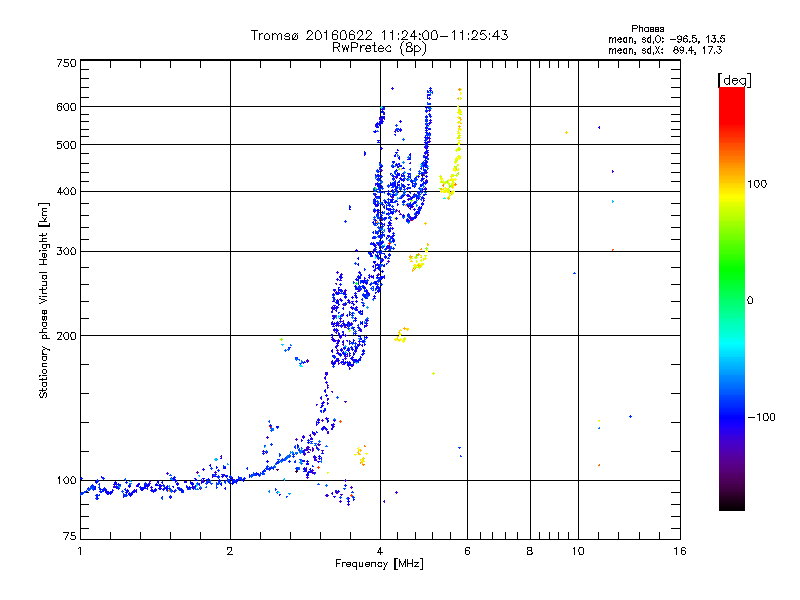The height and width of the screenshot is (600, 800).
Task: Click the y-axis '200' tick label
Action: [x=66, y=336]
